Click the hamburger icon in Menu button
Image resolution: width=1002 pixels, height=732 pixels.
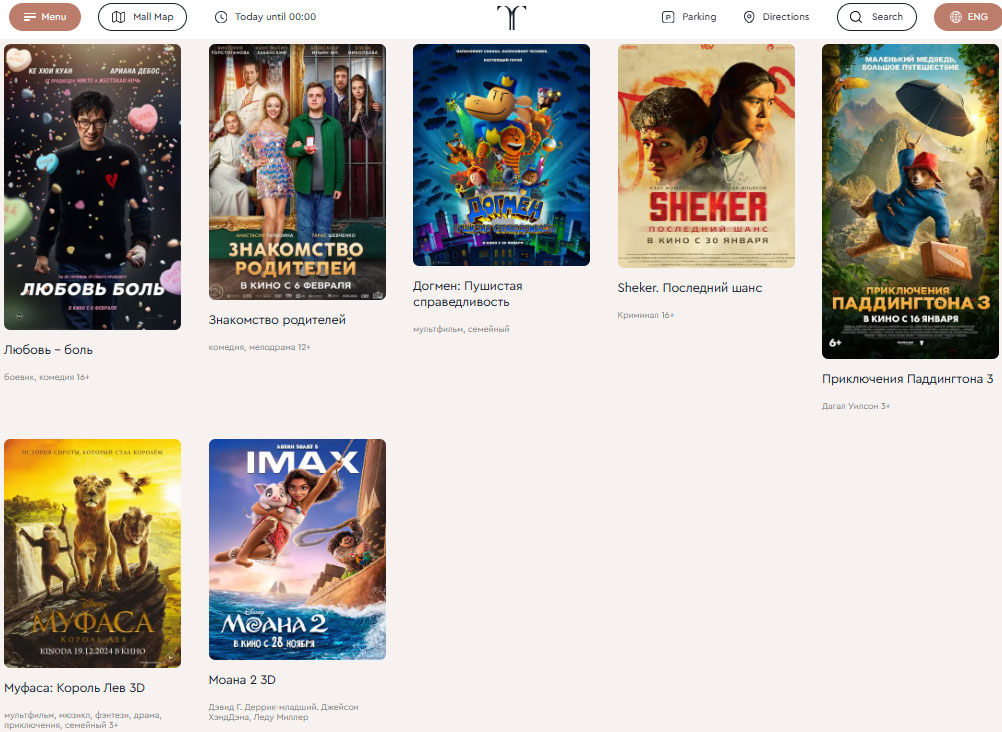tap(29, 17)
